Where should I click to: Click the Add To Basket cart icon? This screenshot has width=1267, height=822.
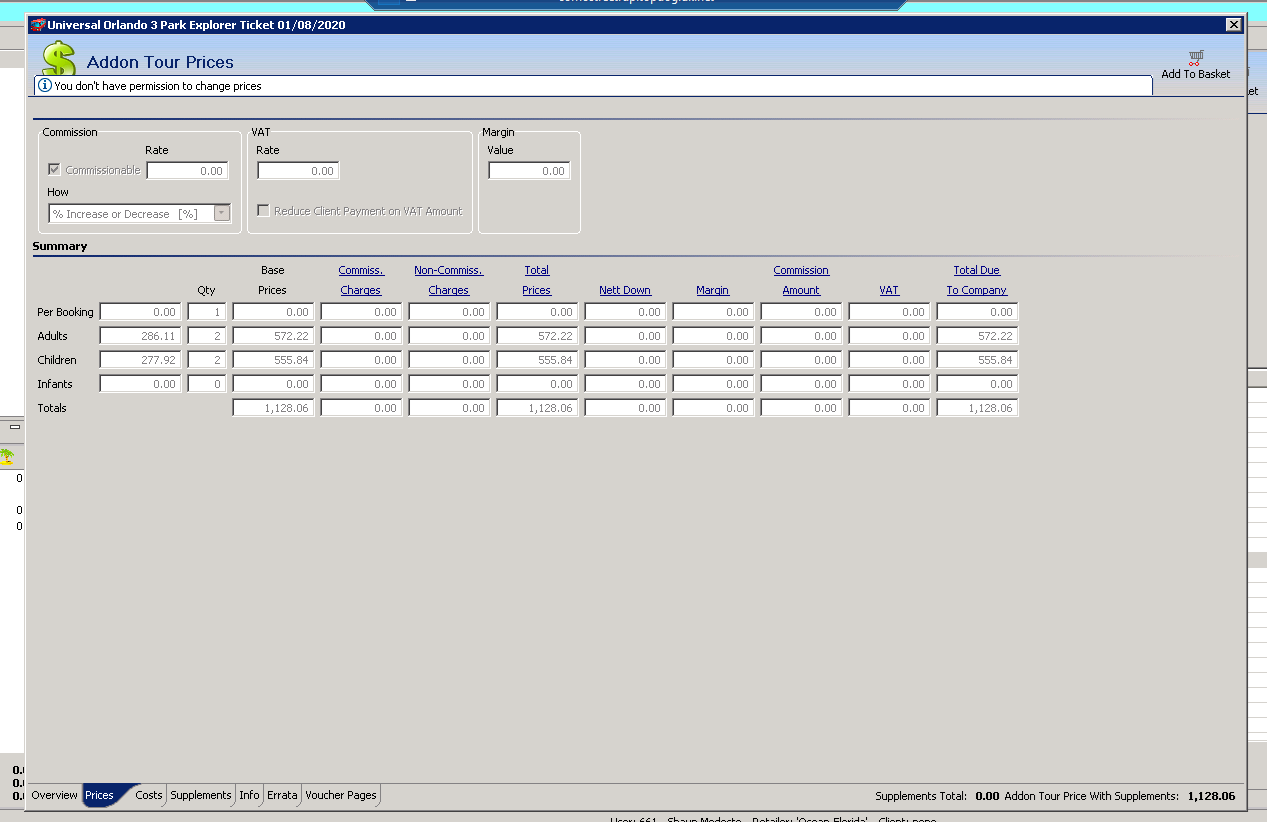[1195, 58]
